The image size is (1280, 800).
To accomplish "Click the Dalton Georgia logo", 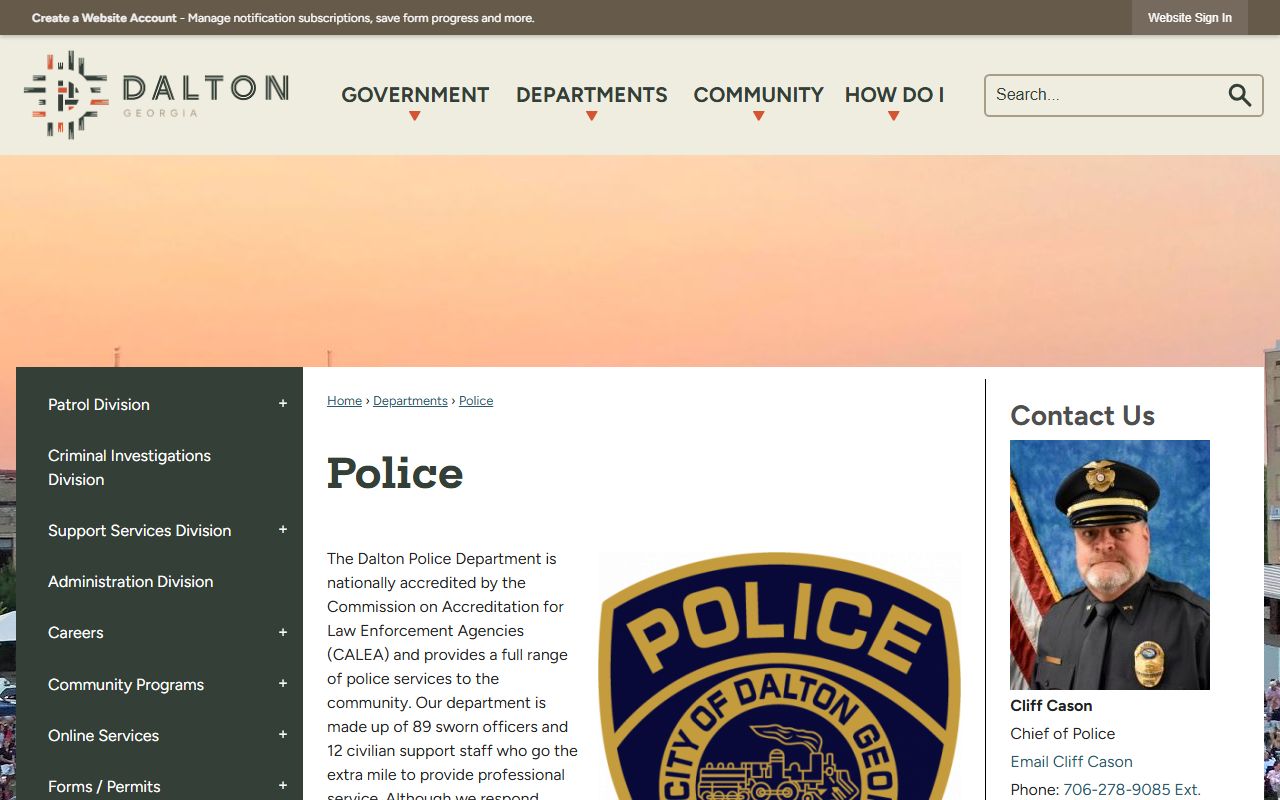I will pyautogui.click(x=156, y=95).
